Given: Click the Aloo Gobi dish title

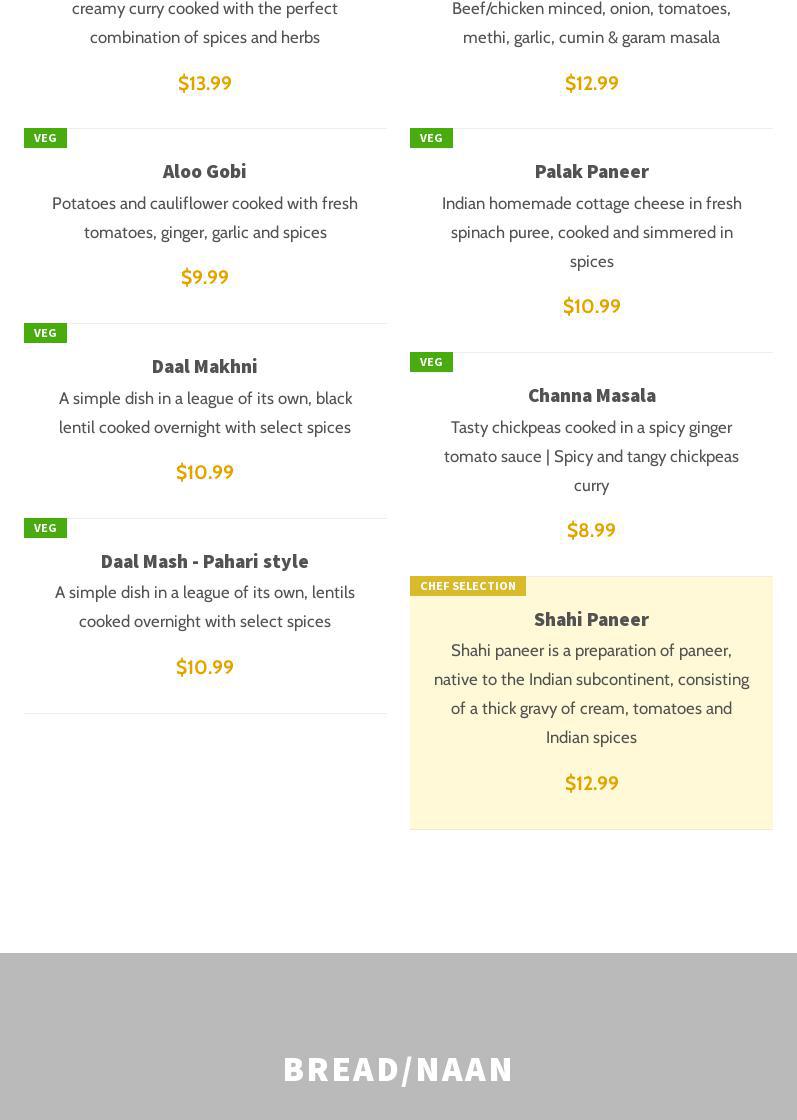Looking at the screenshot, I should (x=204, y=171).
